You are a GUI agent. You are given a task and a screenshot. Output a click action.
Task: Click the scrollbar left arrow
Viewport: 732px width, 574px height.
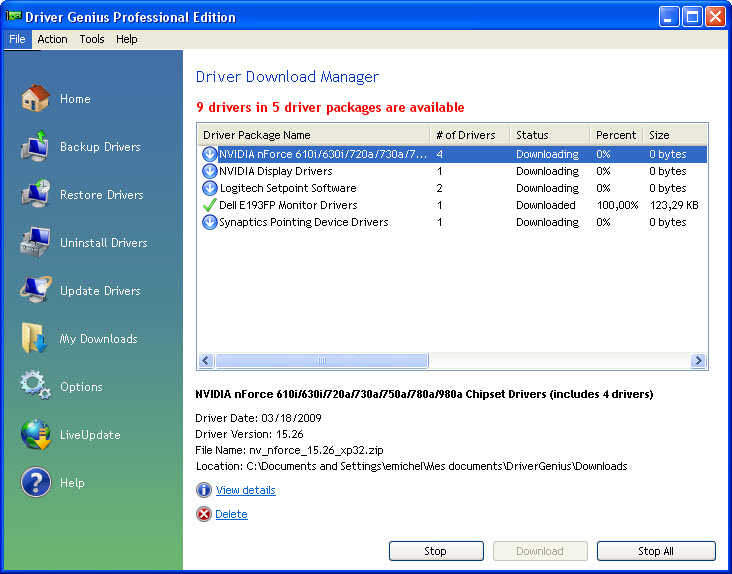[x=206, y=361]
